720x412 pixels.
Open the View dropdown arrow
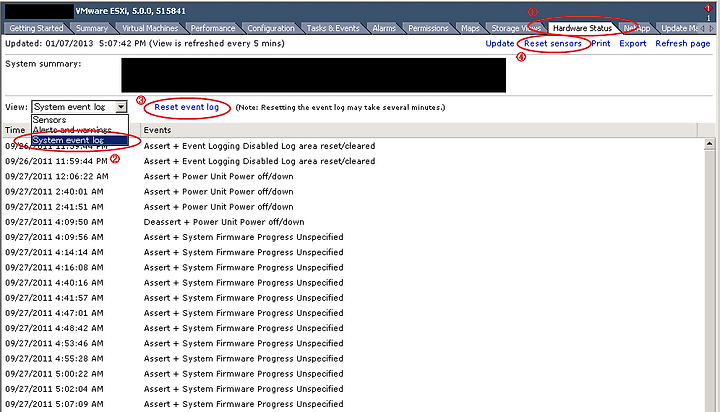coord(121,107)
